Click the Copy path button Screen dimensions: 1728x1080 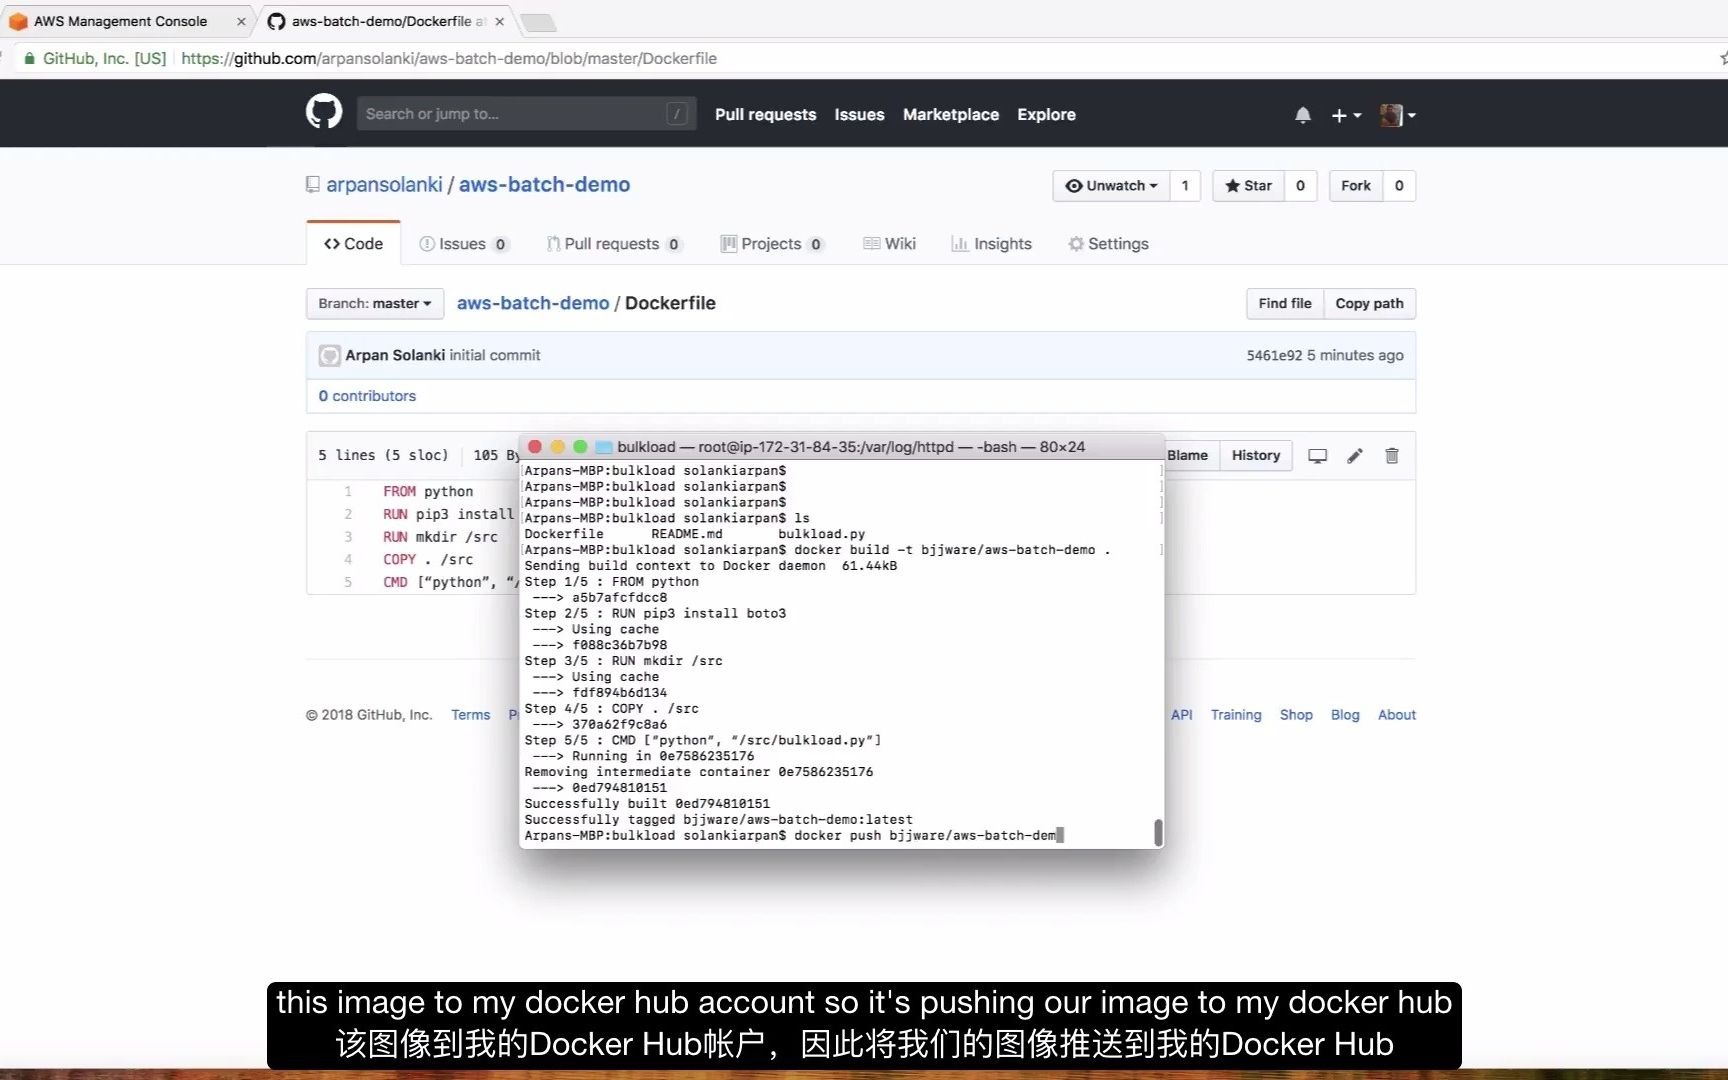pos(1369,304)
